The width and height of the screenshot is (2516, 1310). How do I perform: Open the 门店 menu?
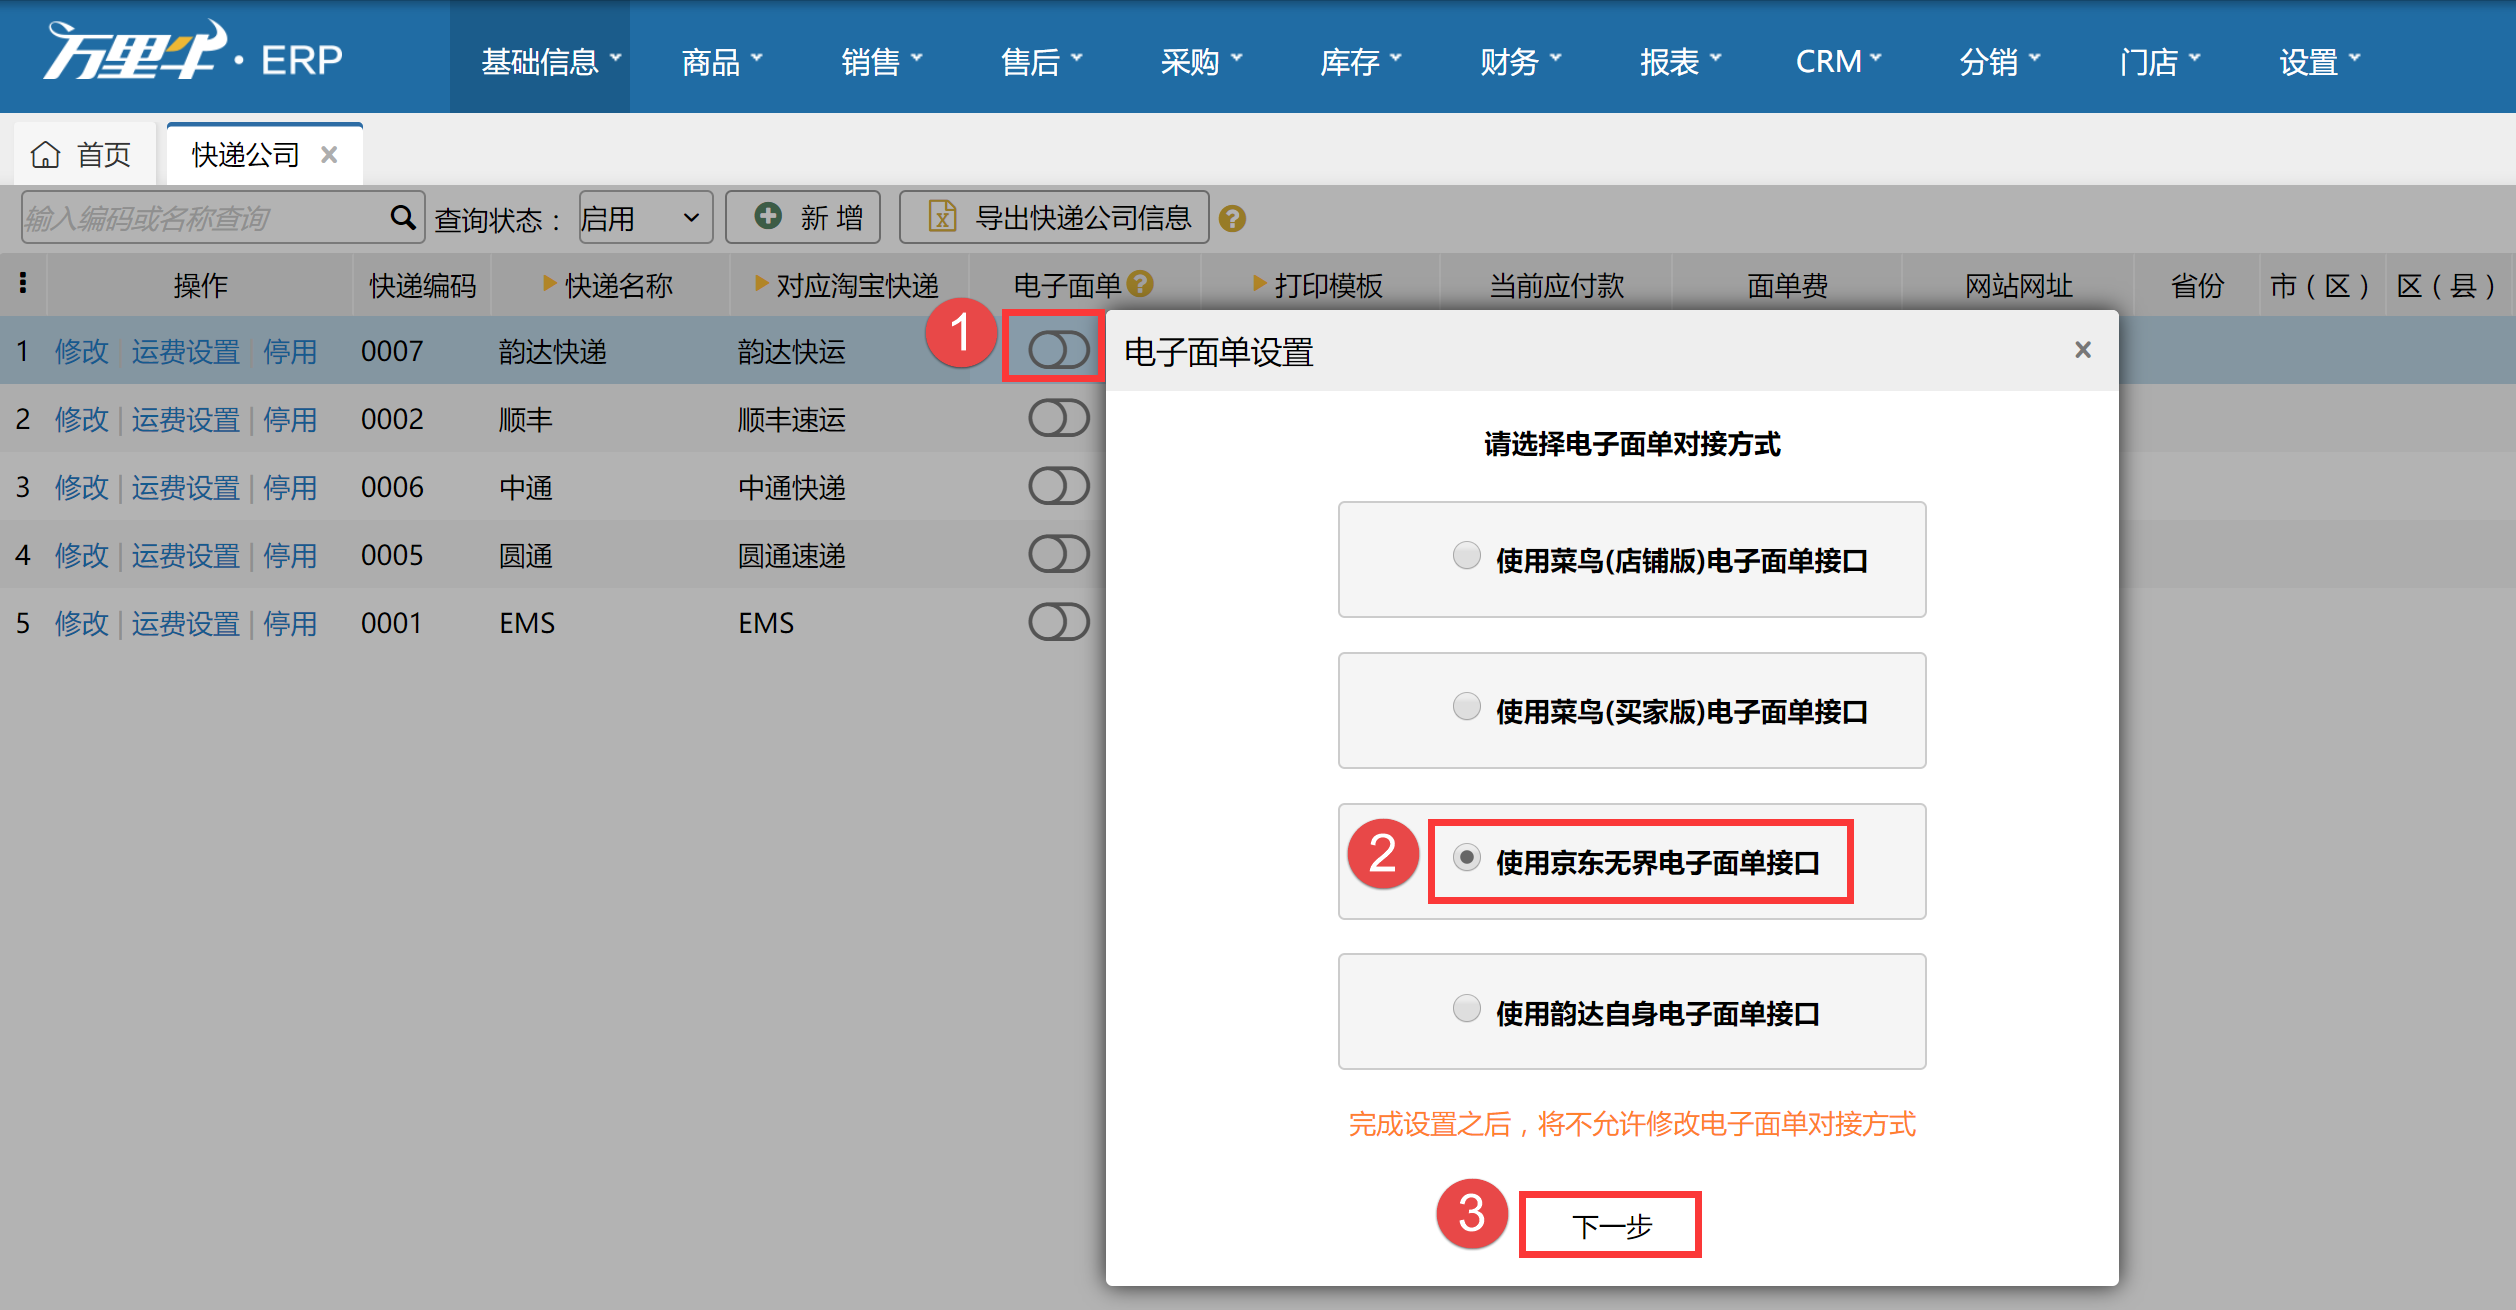tap(2159, 61)
